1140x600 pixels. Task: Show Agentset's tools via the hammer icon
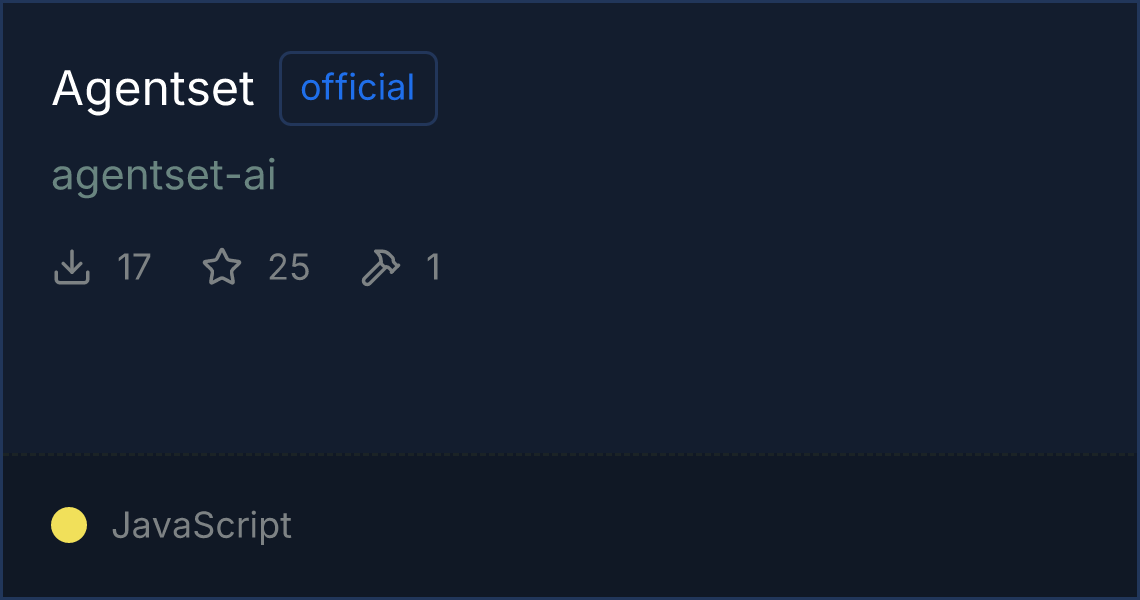(x=380, y=268)
